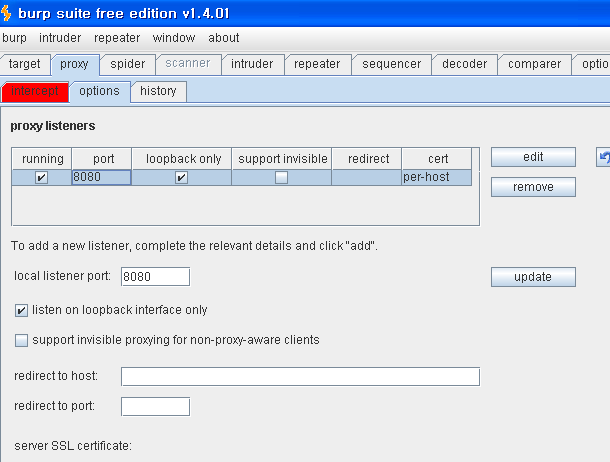Switch to the red intercept sub-tab

[35, 91]
